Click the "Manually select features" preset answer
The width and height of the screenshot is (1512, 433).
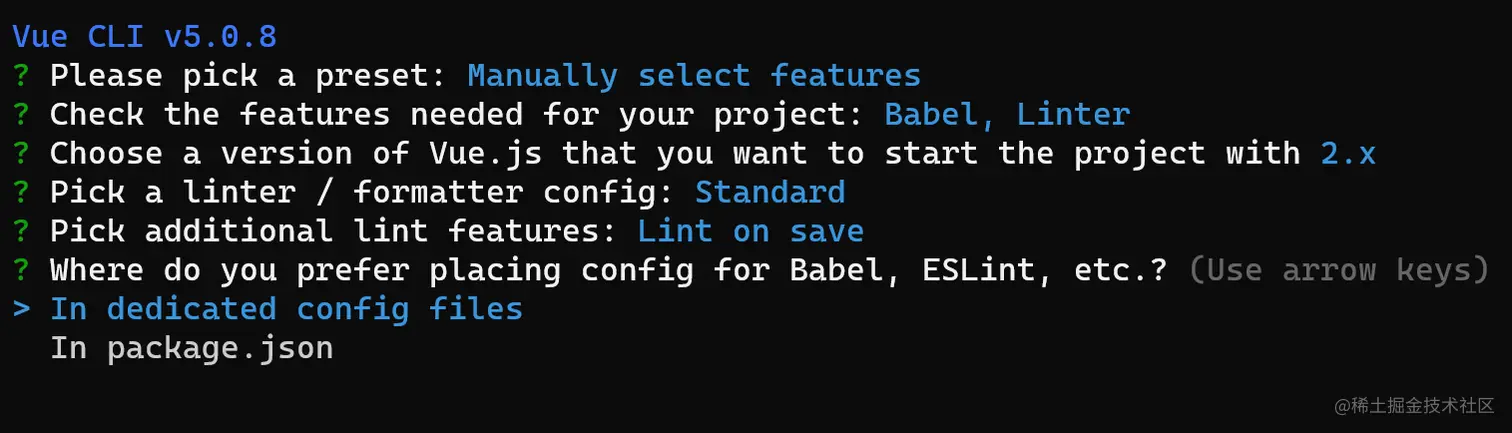(x=694, y=76)
